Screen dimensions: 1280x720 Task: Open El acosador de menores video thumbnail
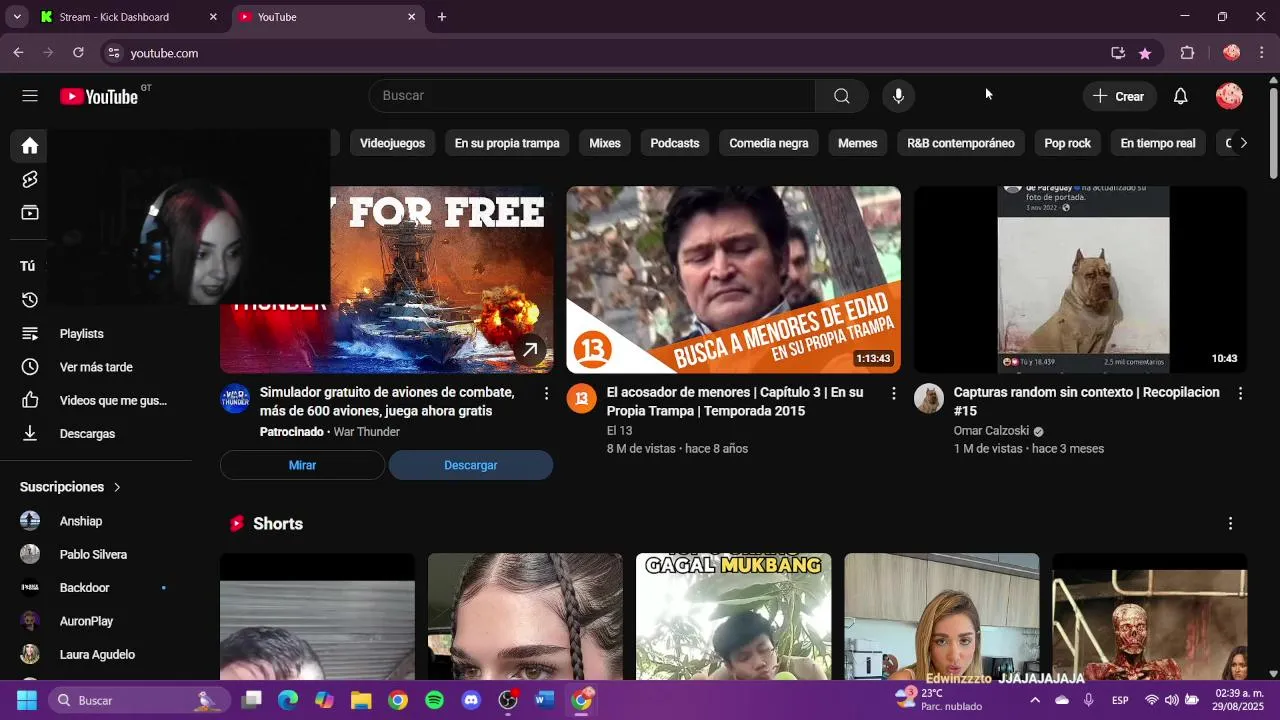click(x=733, y=280)
